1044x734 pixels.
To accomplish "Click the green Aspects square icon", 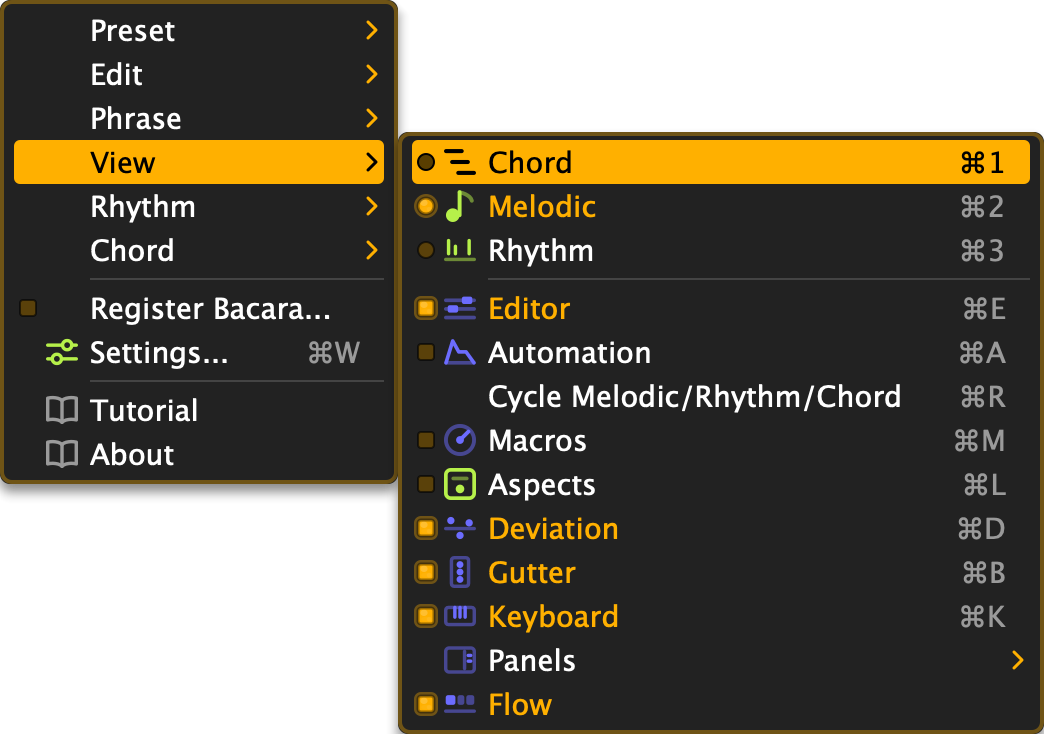I will point(459,484).
